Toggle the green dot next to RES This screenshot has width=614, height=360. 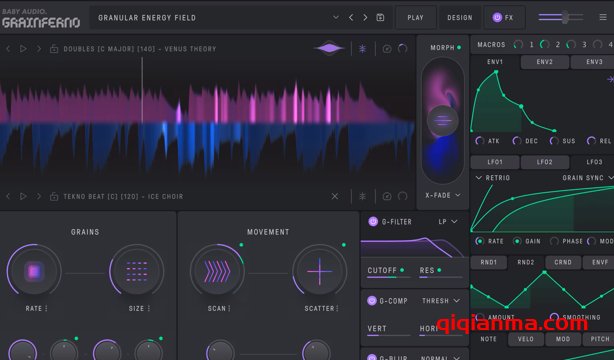click(439, 270)
